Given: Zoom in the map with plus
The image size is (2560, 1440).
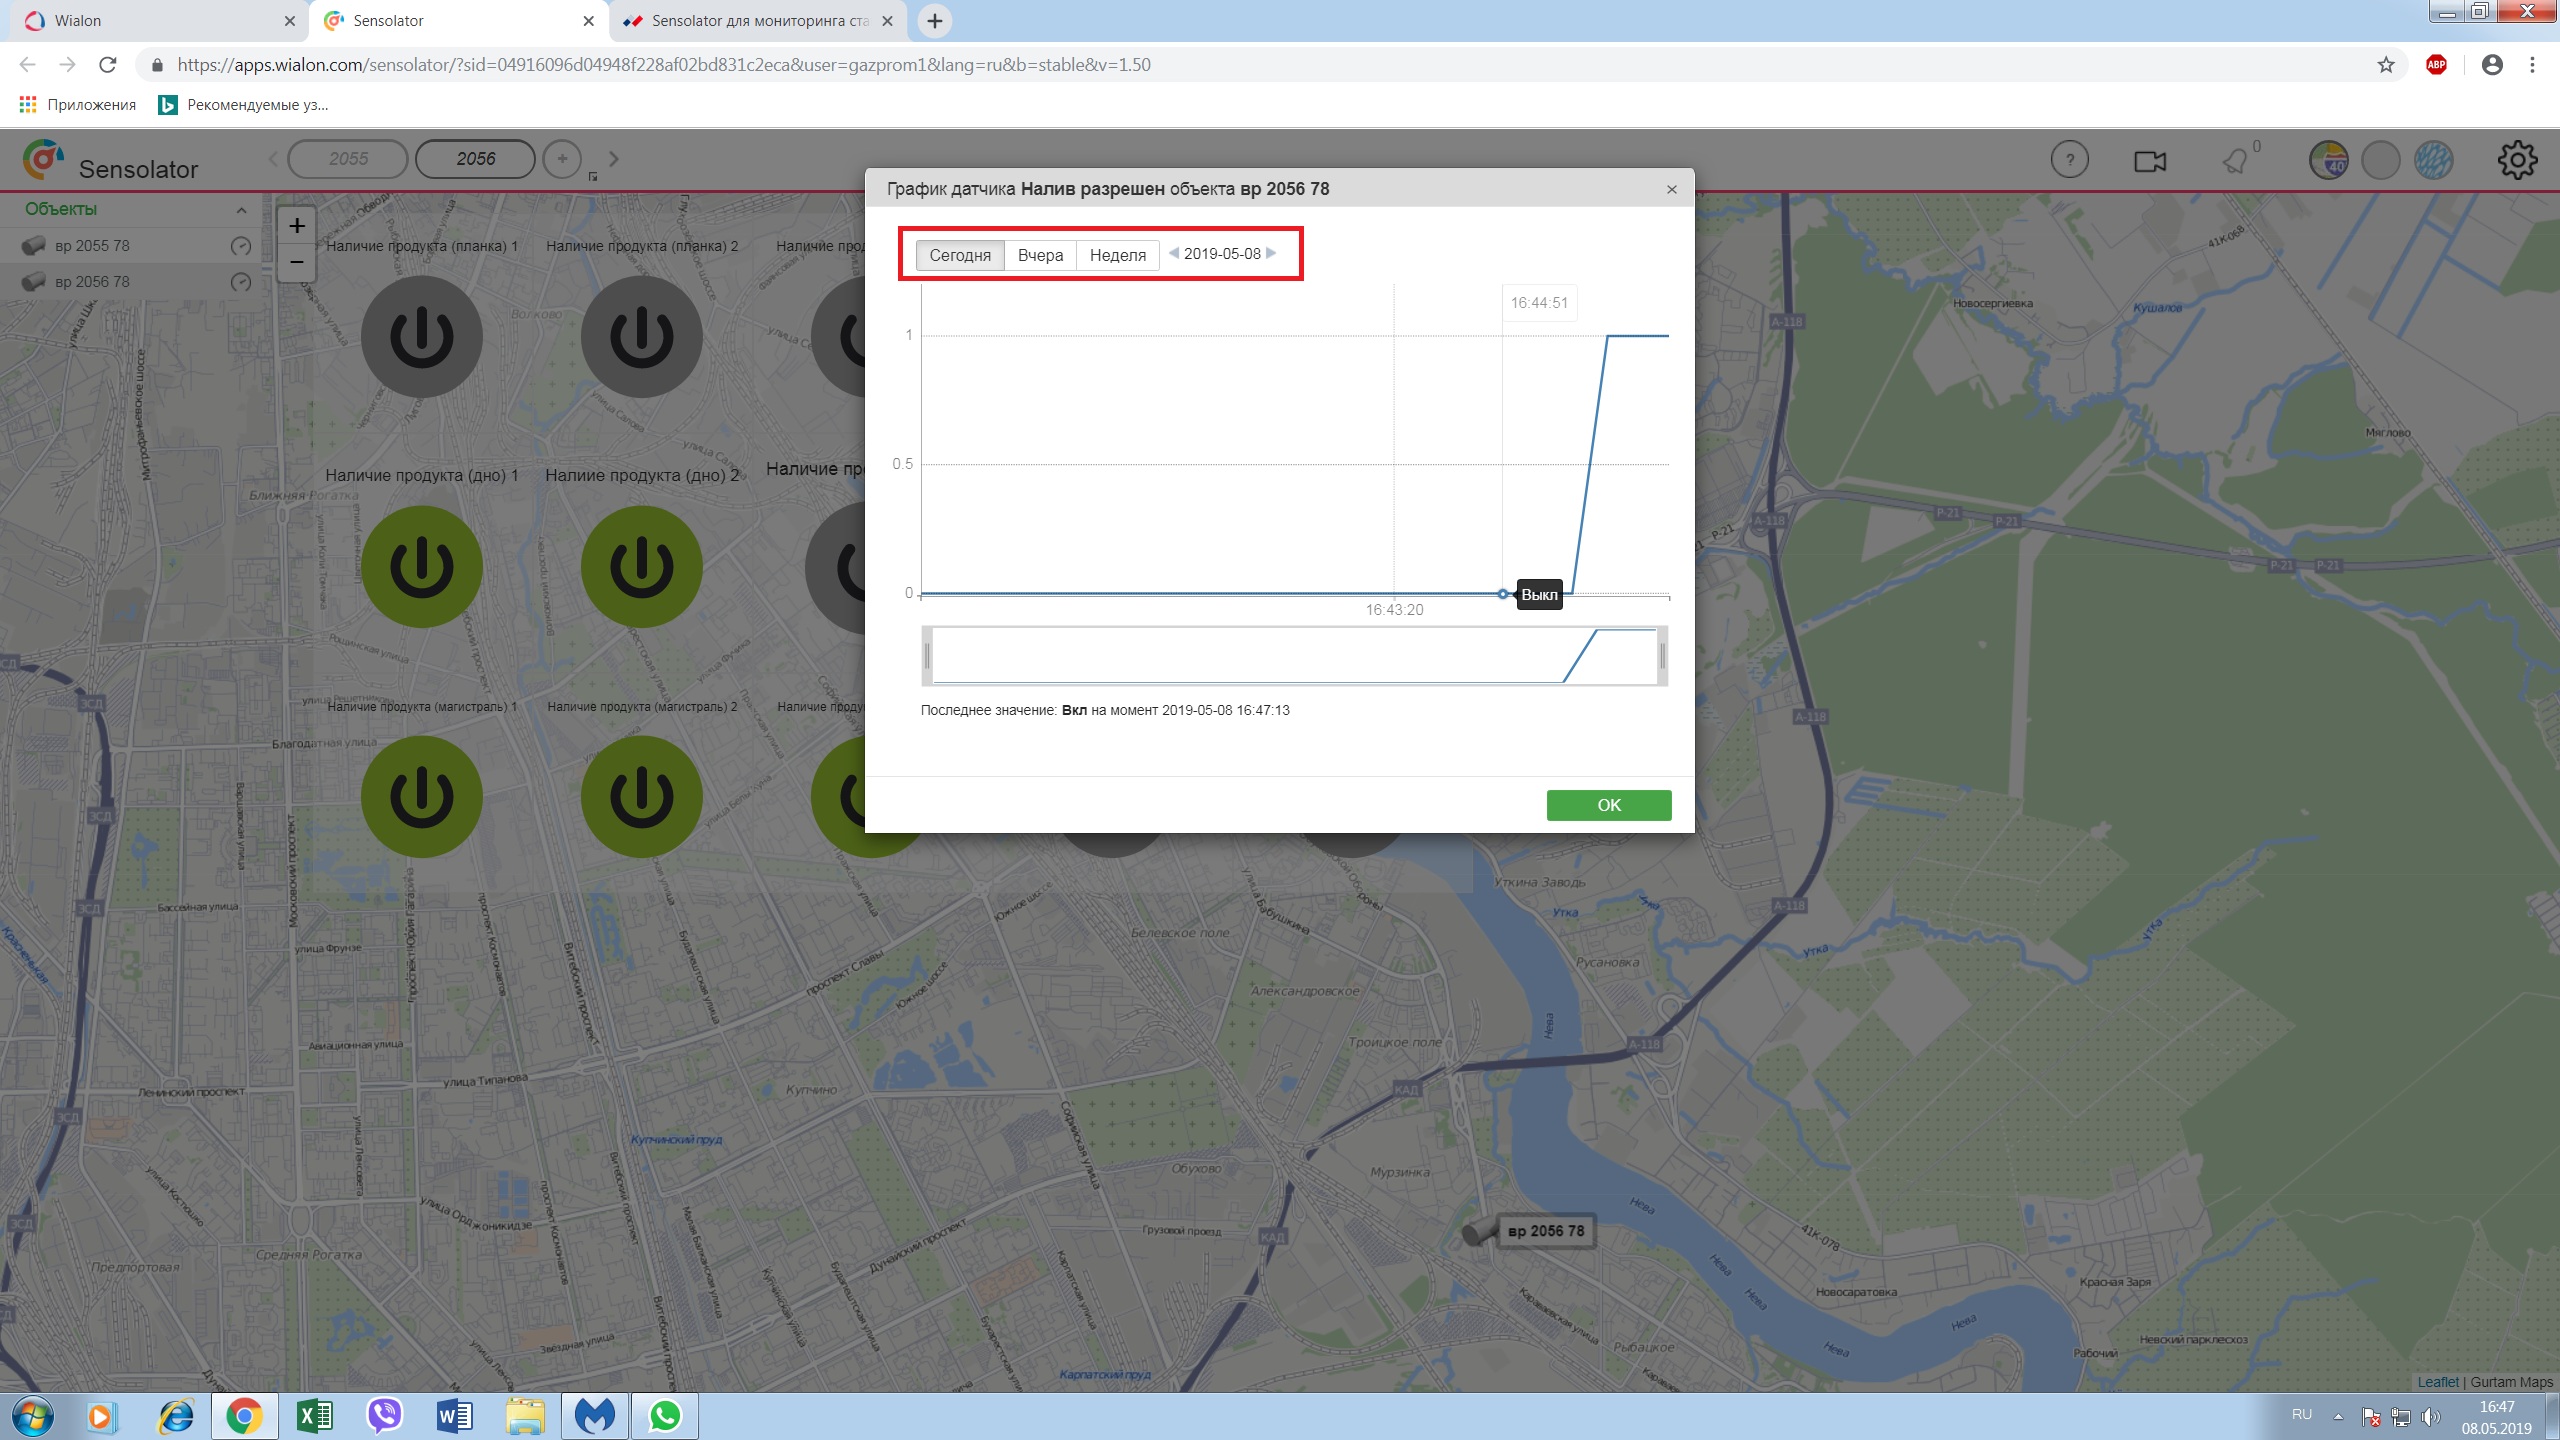Looking at the screenshot, I should point(297,226).
